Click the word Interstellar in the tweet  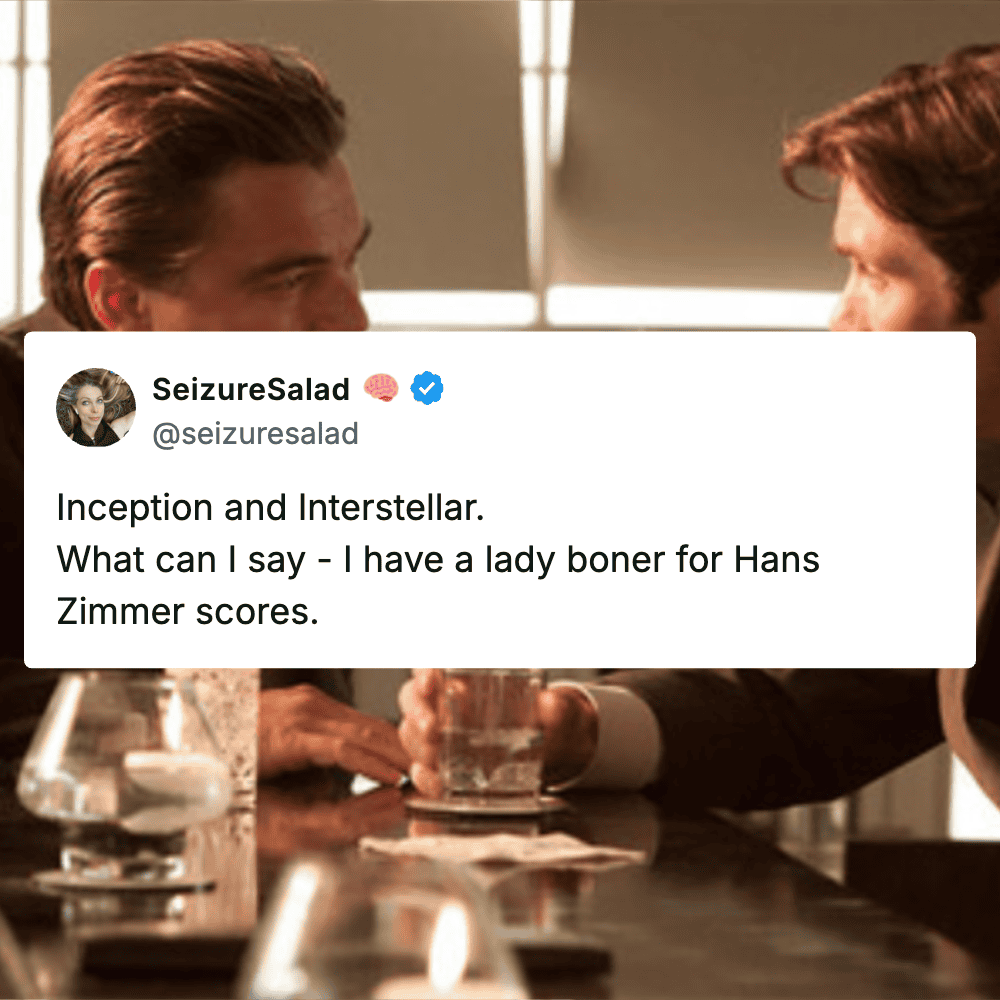point(391,508)
